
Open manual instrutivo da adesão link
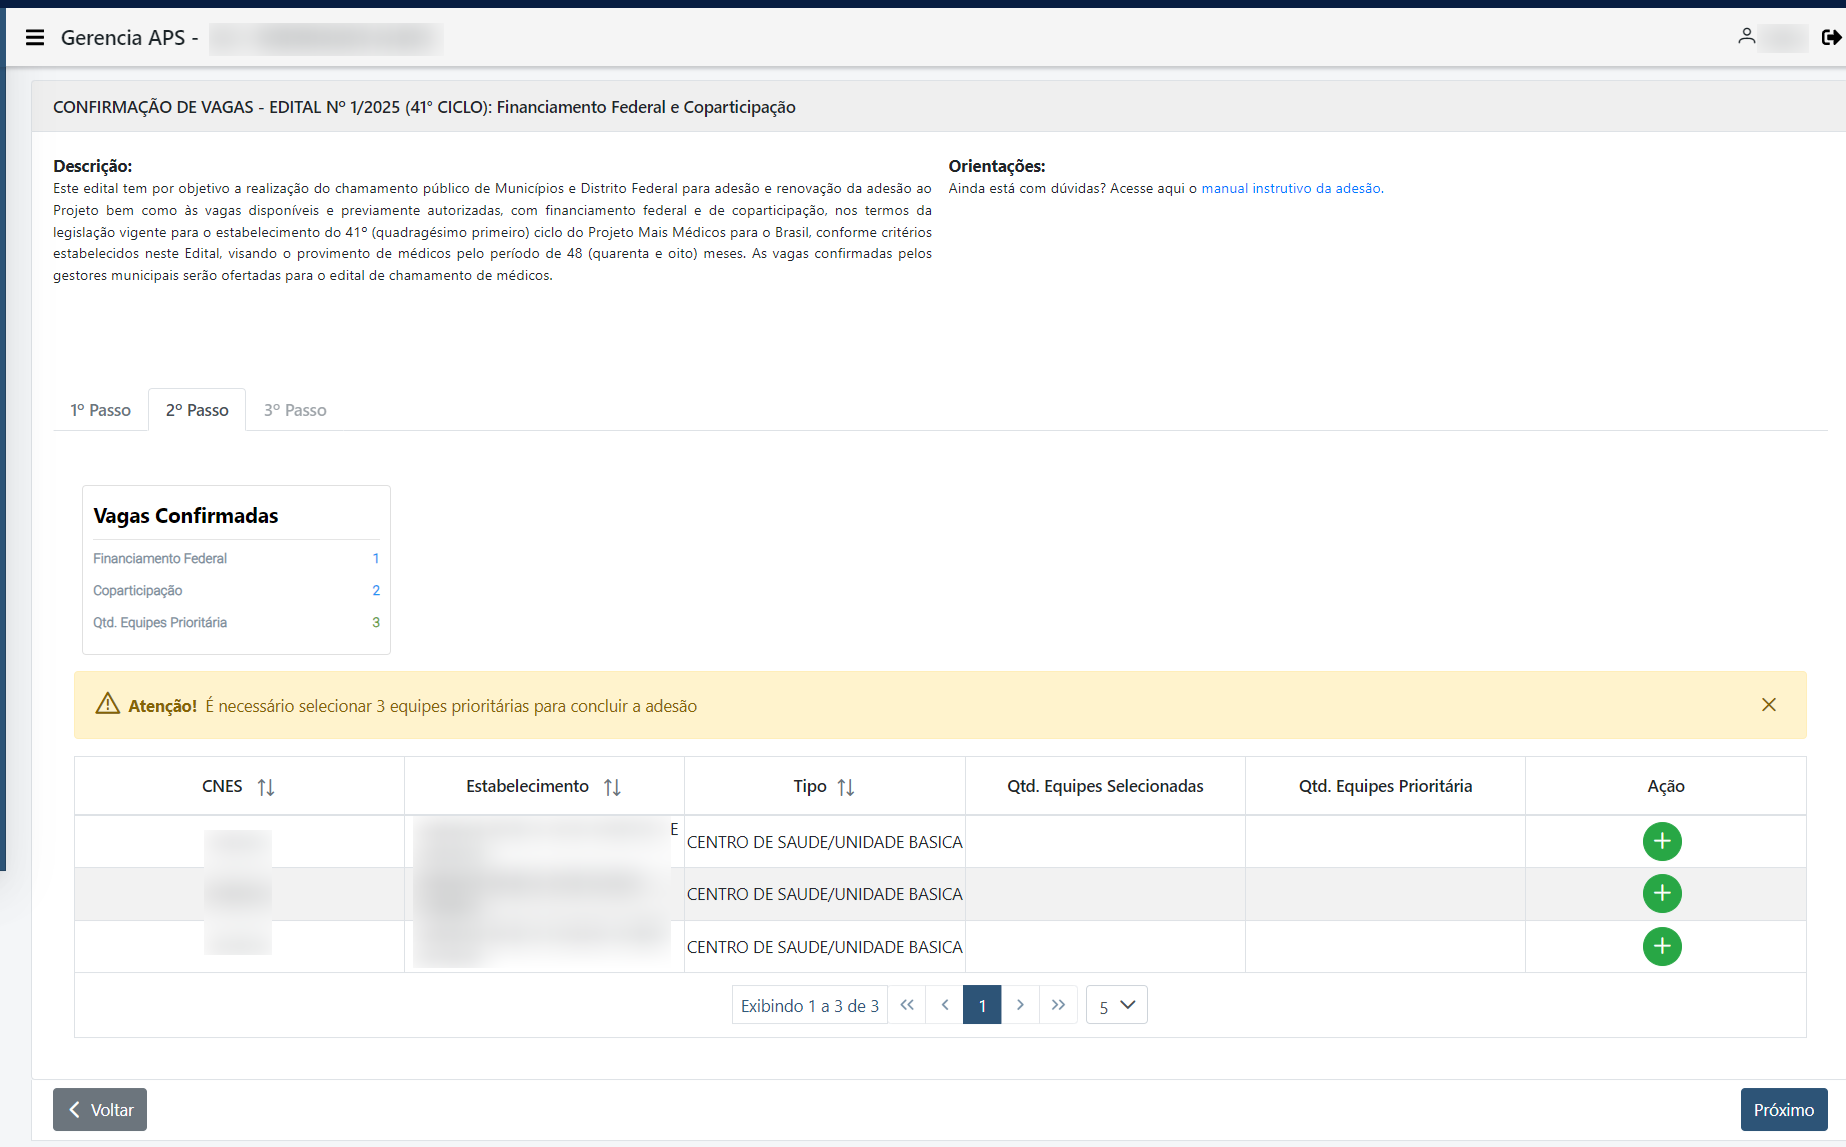(x=1292, y=188)
